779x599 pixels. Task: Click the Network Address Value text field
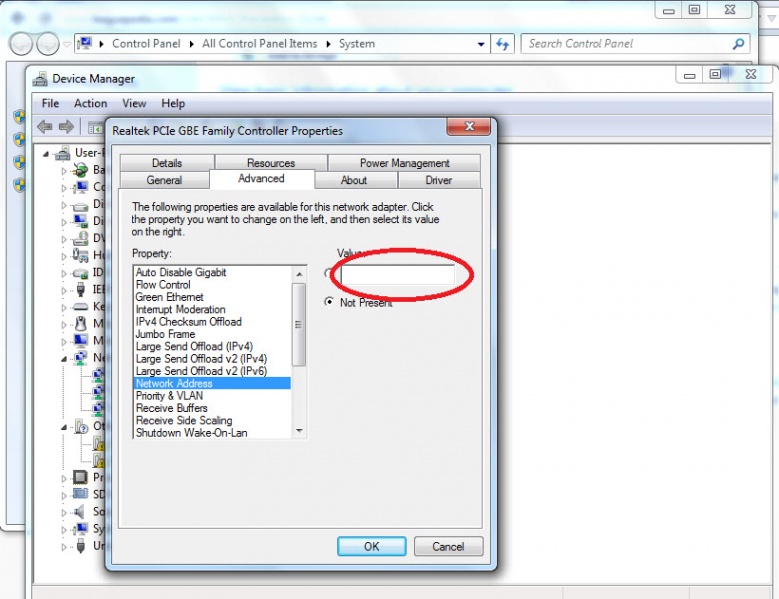pyautogui.click(x=397, y=275)
